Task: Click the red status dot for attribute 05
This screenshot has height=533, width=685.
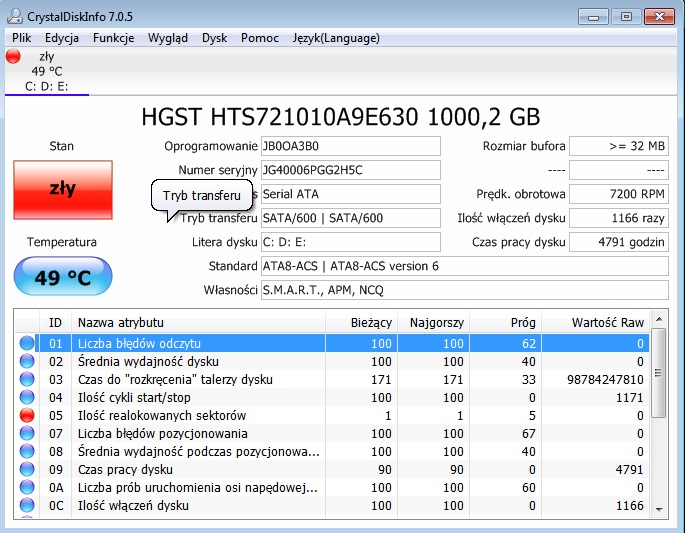Action: 27,415
